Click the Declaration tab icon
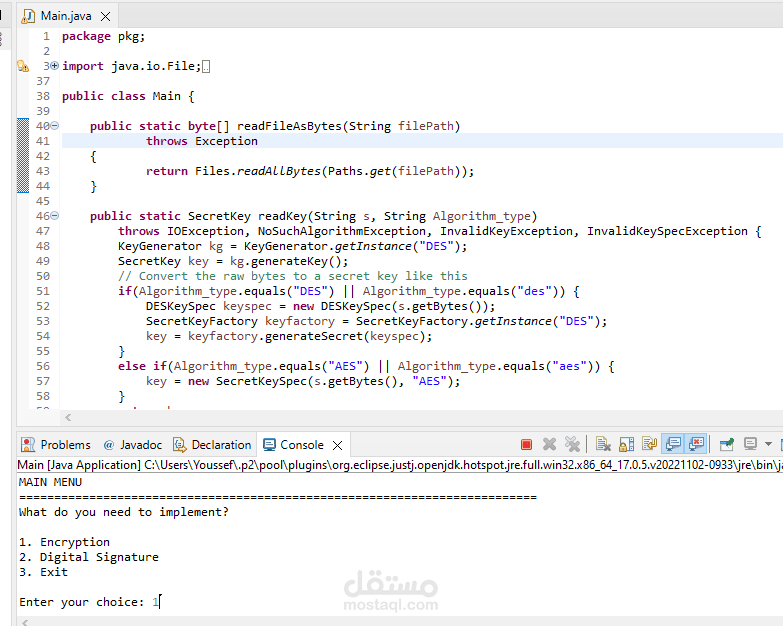 coord(179,444)
